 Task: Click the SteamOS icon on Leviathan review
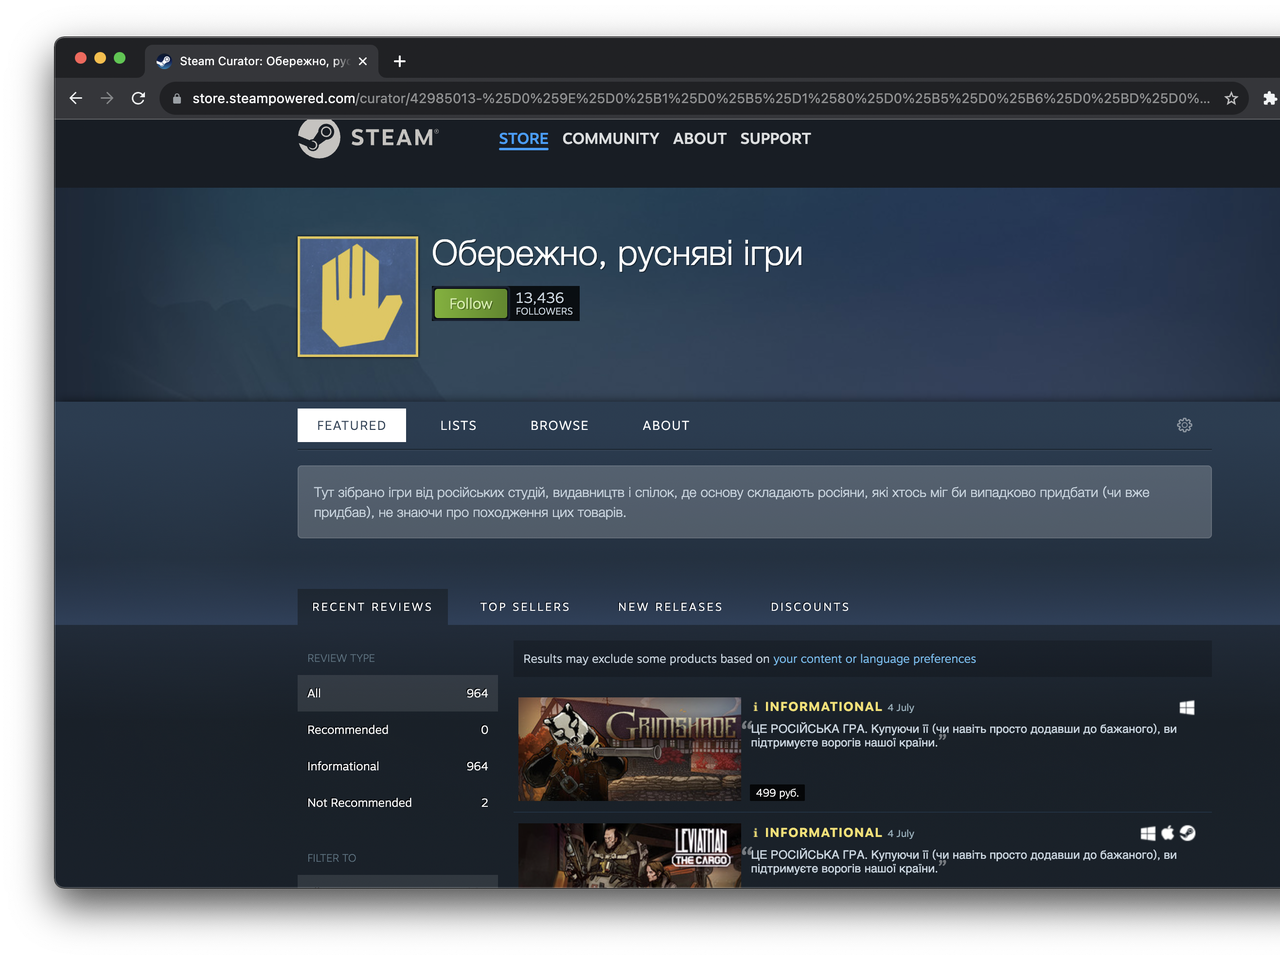(1187, 832)
